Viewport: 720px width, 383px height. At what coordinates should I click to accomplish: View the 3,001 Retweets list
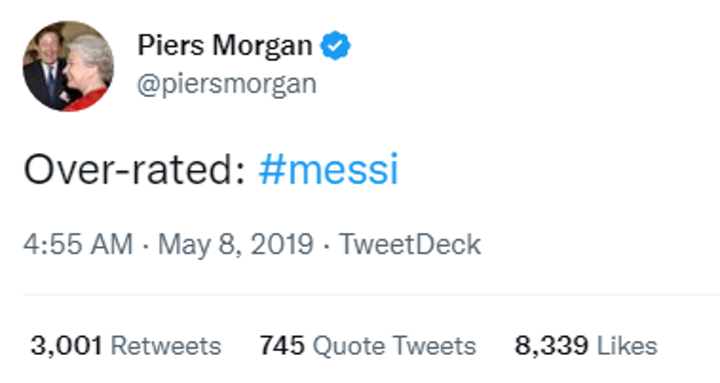126,345
